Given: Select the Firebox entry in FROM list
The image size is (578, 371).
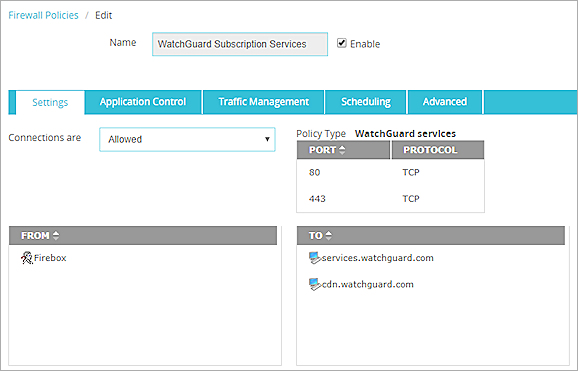Looking at the screenshot, I should point(50,258).
